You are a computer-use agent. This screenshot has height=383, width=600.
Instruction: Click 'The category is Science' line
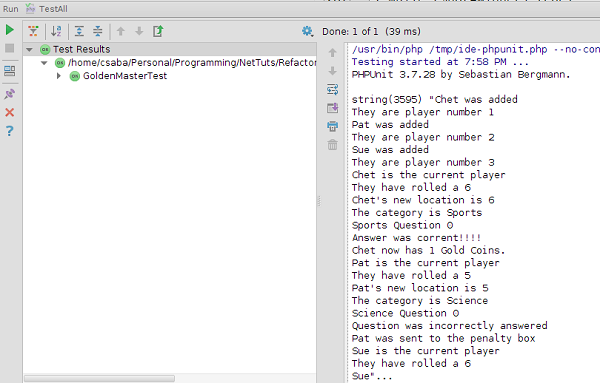coord(420,301)
